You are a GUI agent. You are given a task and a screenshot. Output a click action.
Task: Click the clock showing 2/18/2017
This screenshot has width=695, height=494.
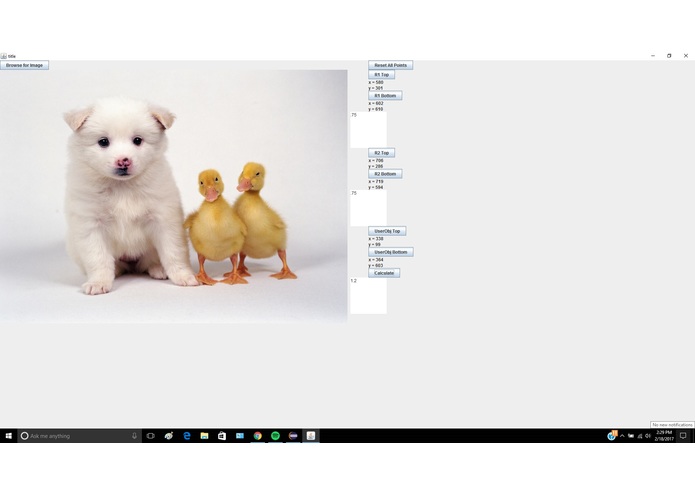point(664,436)
